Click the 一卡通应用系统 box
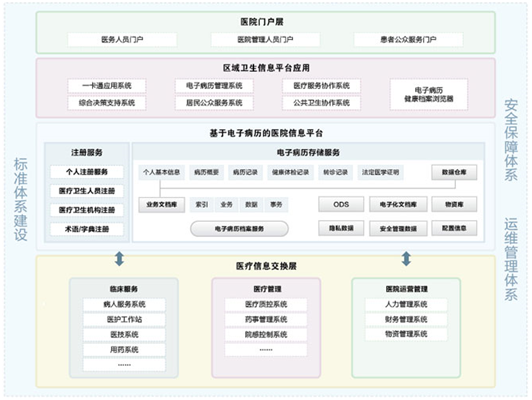The width and height of the screenshot is (532, 400). pos(107,85)
